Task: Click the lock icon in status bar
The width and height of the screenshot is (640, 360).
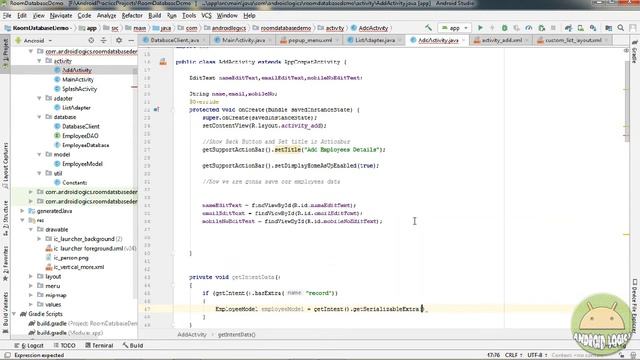Action: point(621,356)
